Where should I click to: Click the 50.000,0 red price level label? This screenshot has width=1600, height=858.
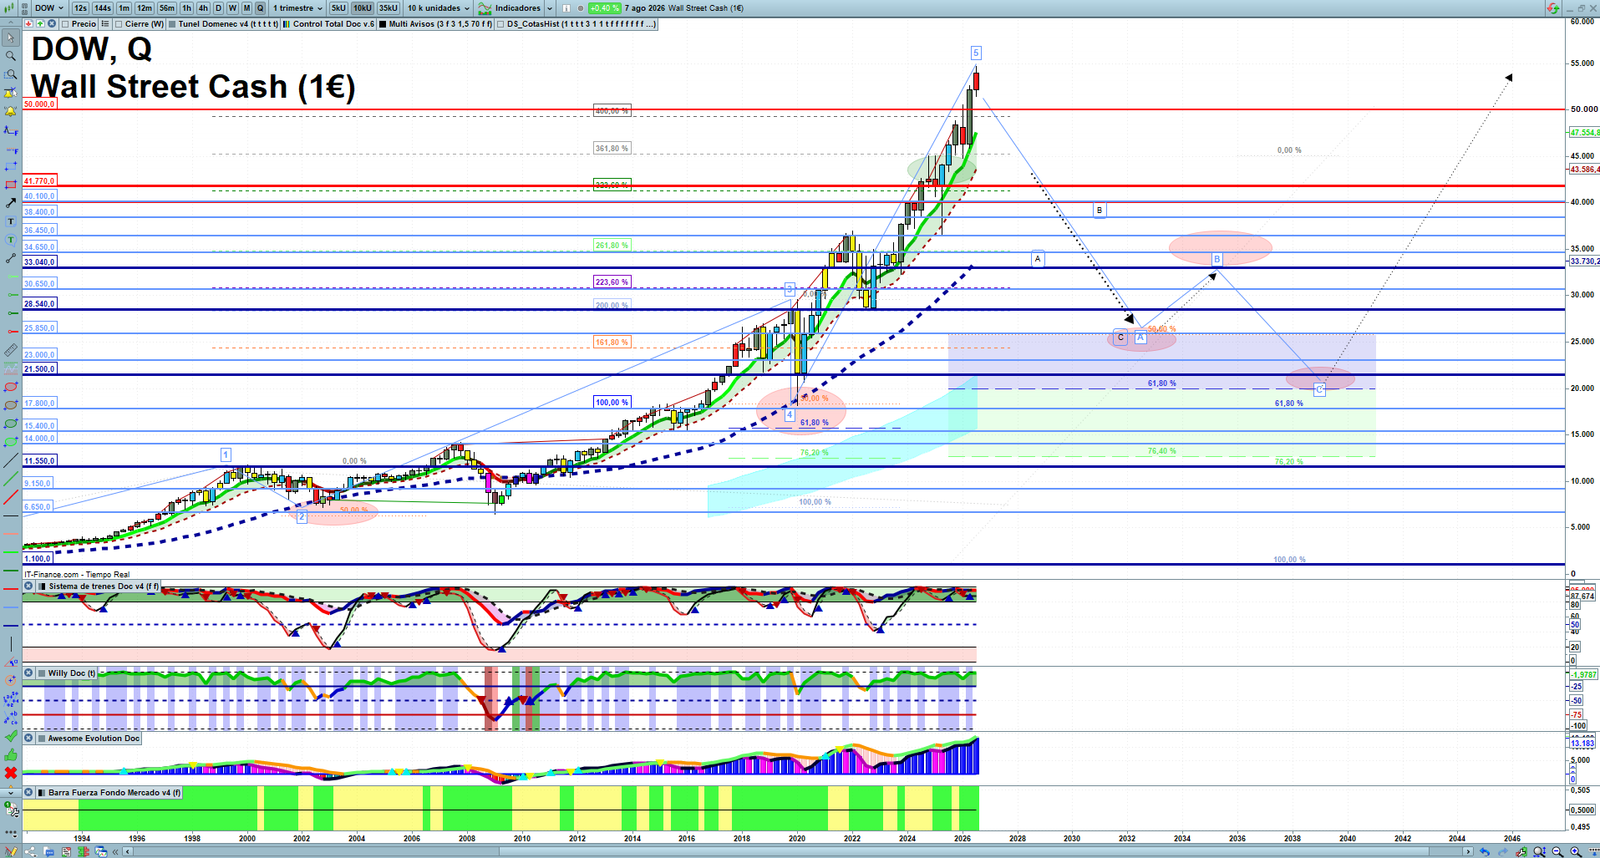click(39, 104)
